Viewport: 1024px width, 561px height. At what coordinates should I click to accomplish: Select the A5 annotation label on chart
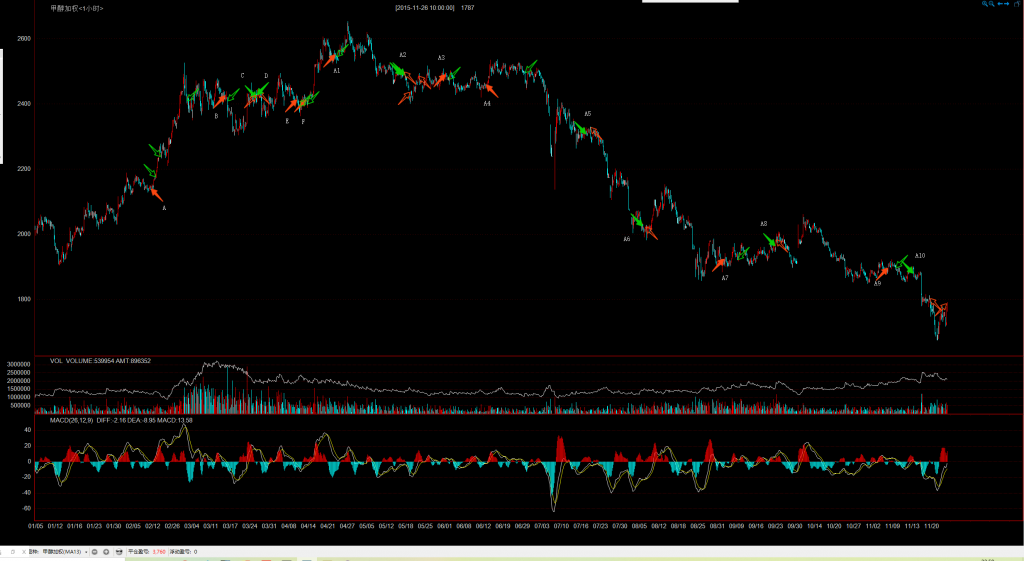click(x=588, y=114)
